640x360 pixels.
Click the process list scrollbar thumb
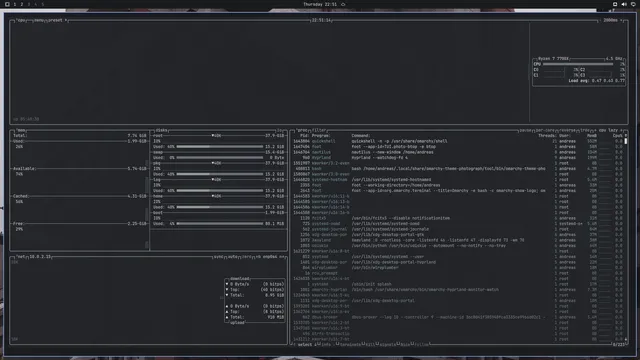point(626,141)
